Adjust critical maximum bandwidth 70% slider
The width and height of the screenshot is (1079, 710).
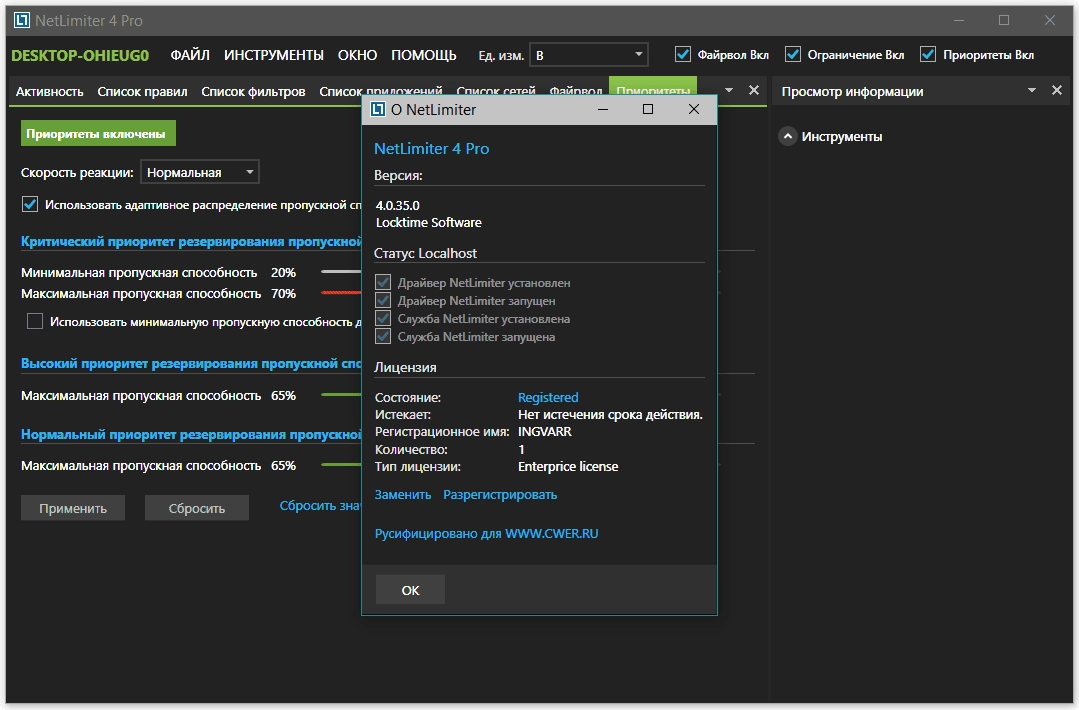[341, 292]
